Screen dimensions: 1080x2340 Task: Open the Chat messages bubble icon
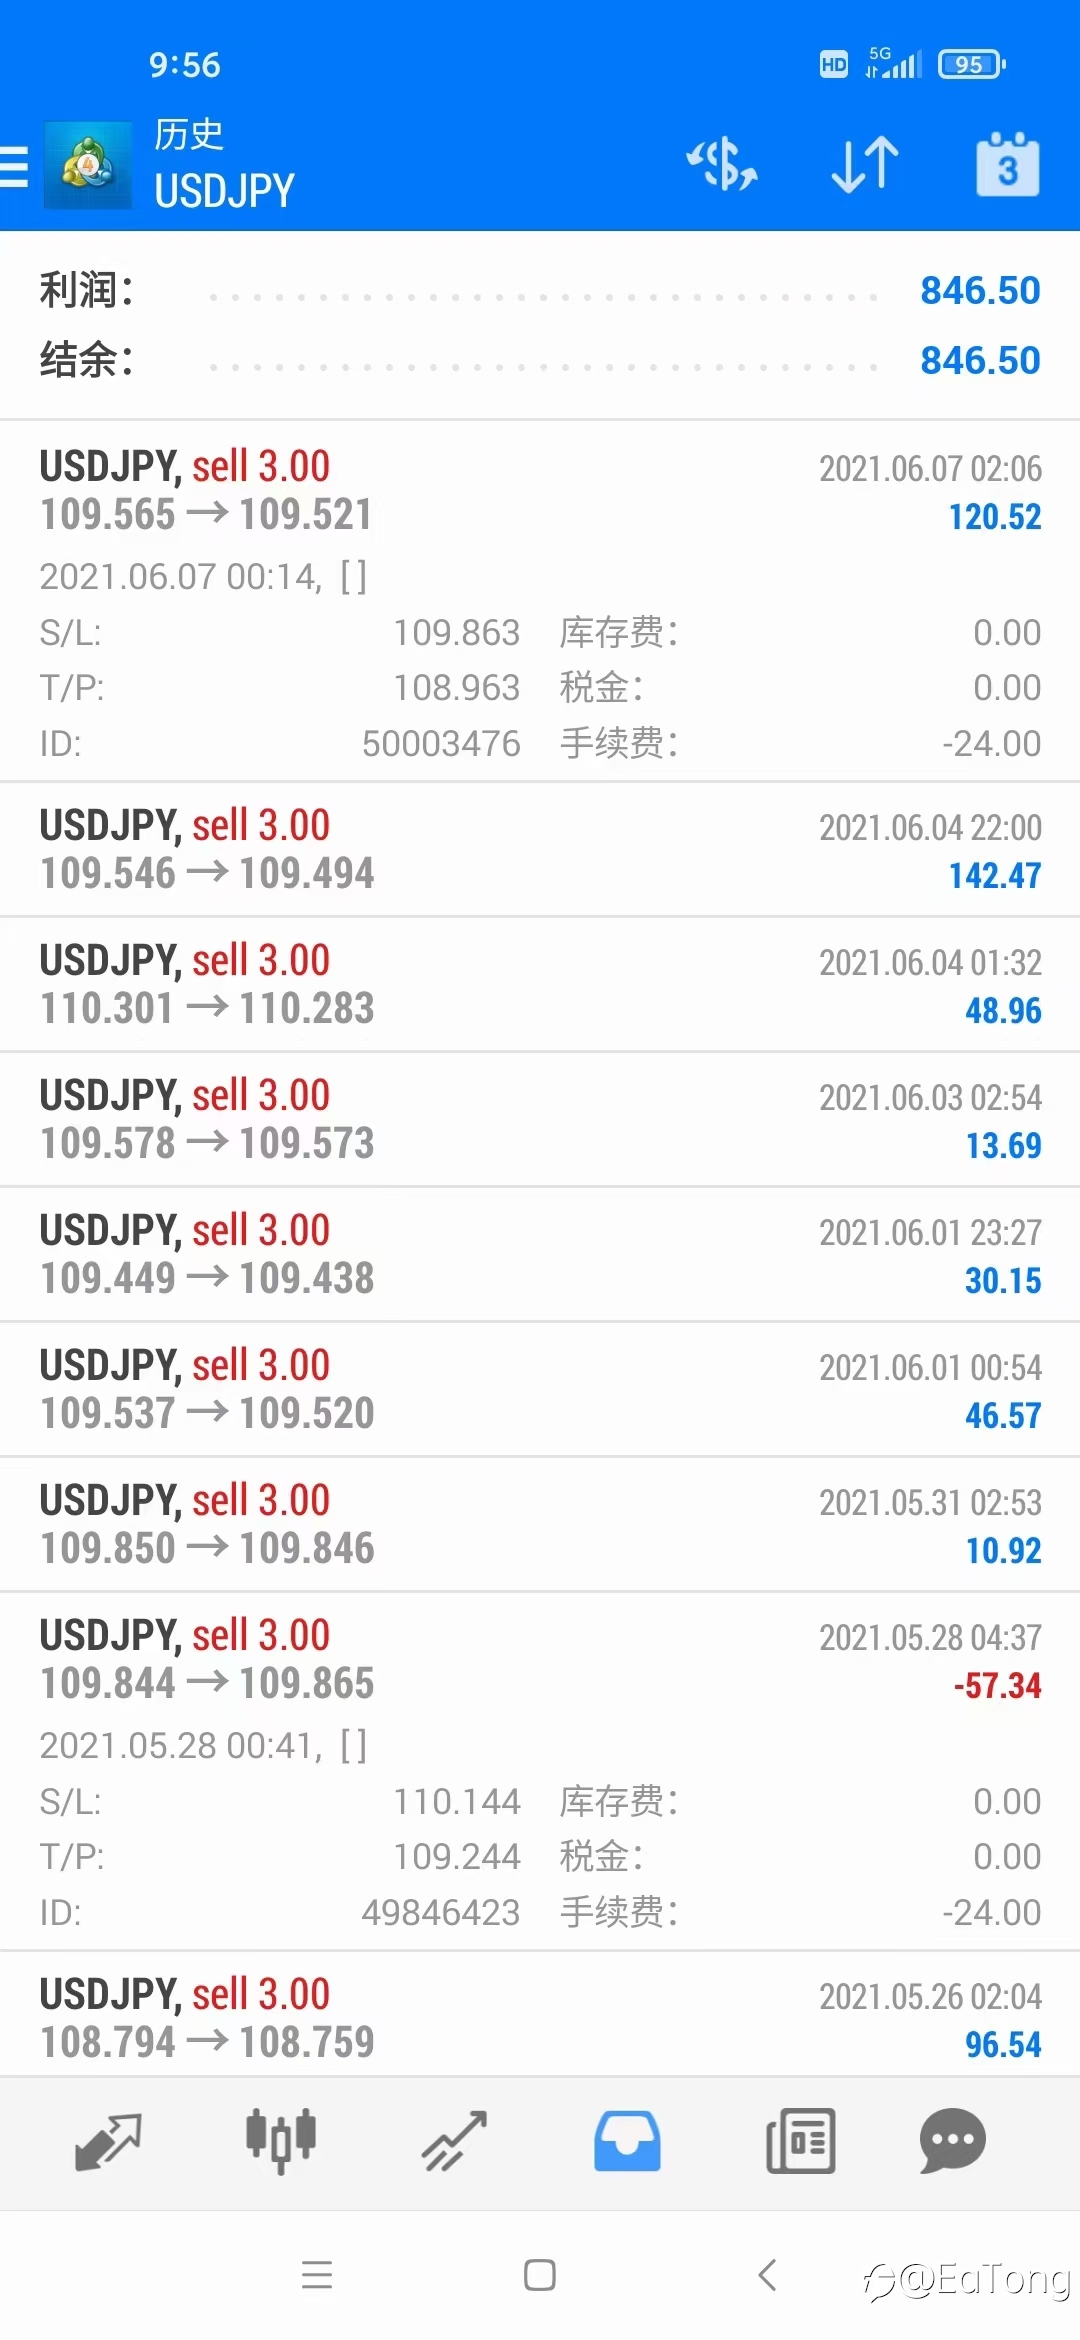(952, 2141)
